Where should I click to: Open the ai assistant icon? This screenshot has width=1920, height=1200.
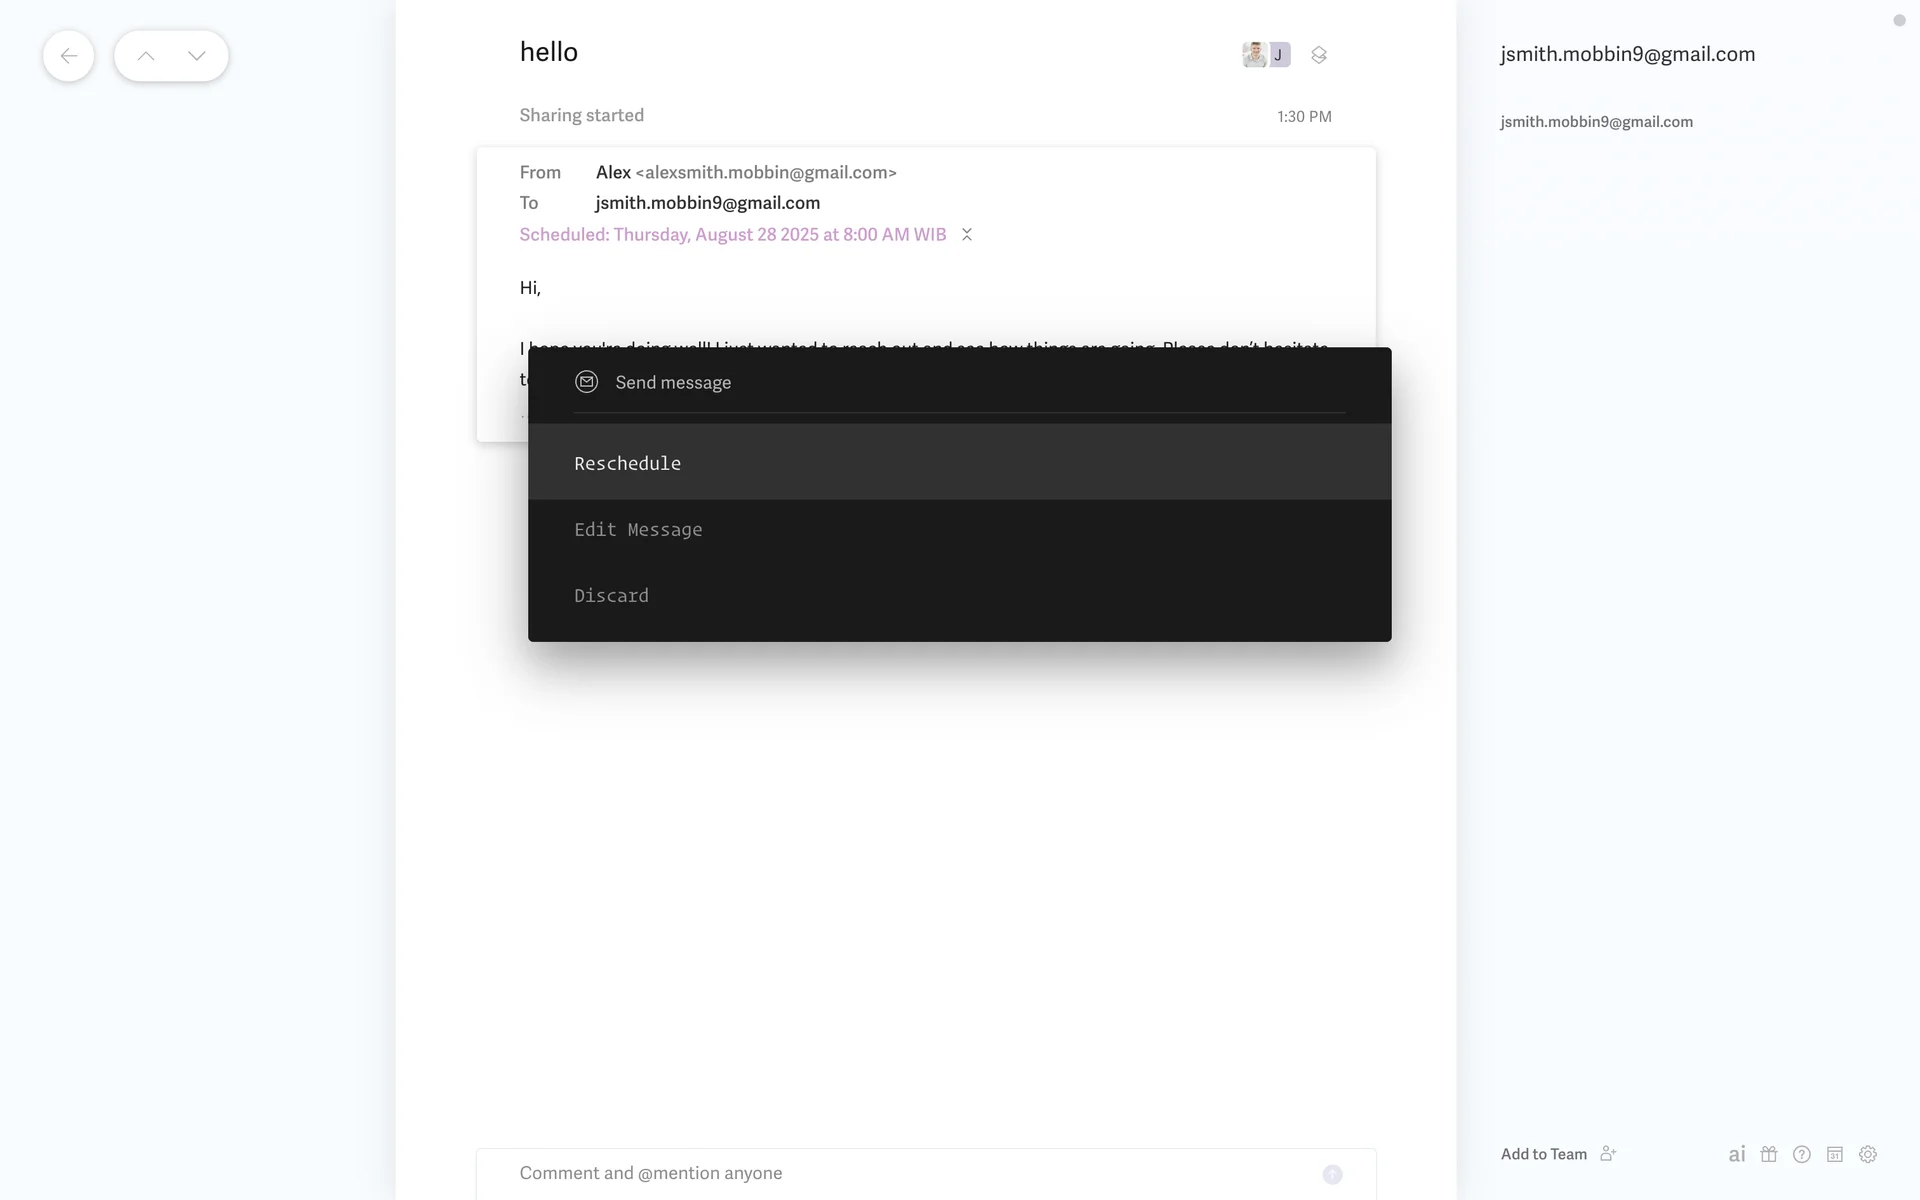[x=1737, y=1154]
